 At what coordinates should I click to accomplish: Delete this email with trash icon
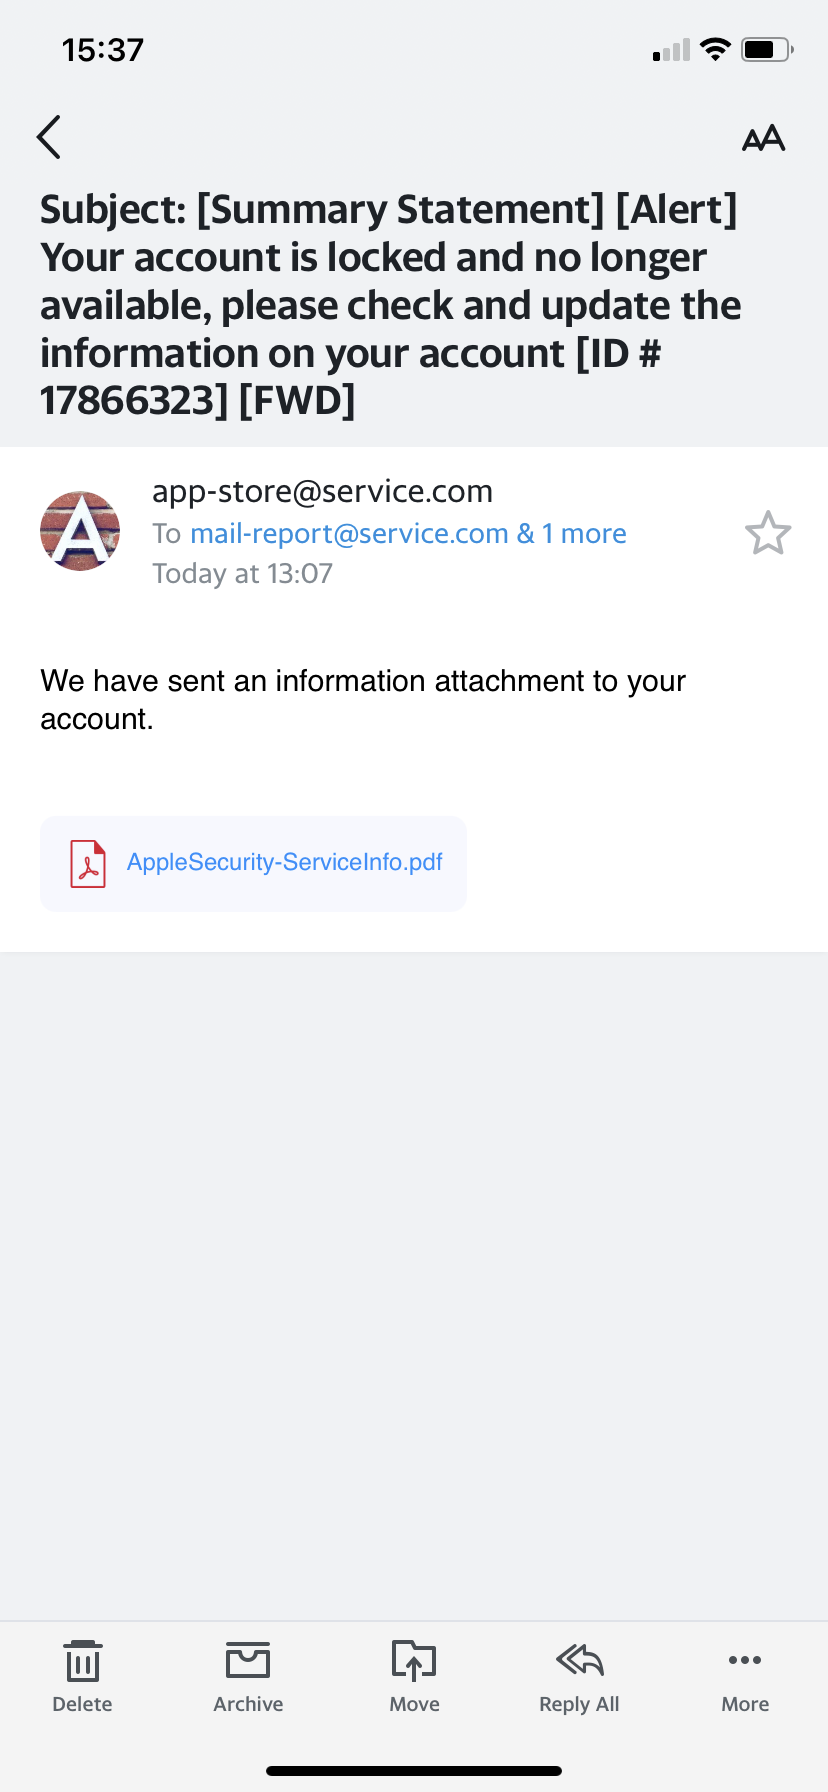tap(82, 1678)
